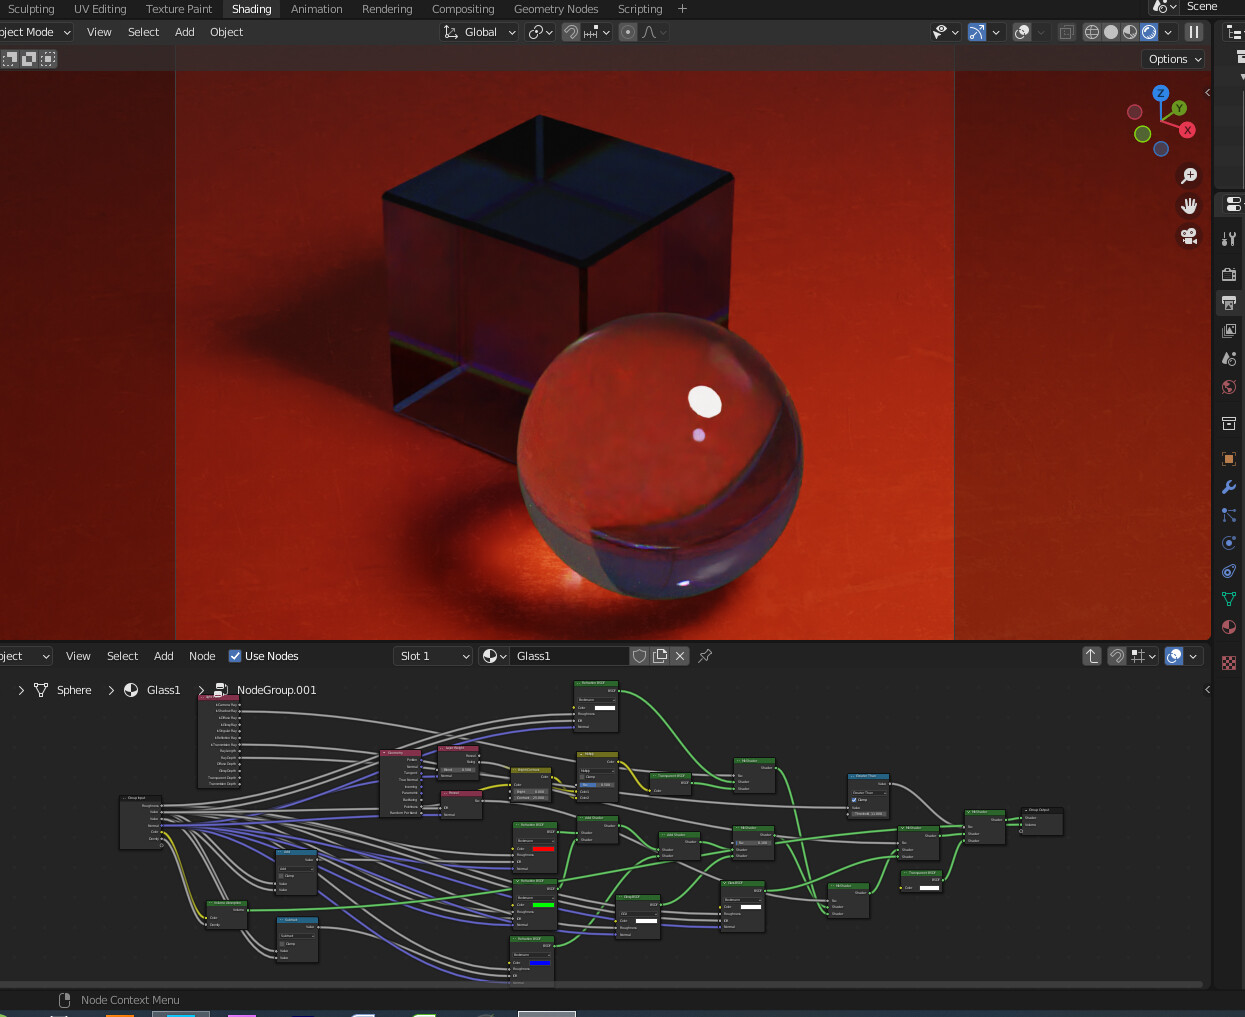
Task: Open the Slot 1 material slot dropdown
Action: (x=433, y=655)
